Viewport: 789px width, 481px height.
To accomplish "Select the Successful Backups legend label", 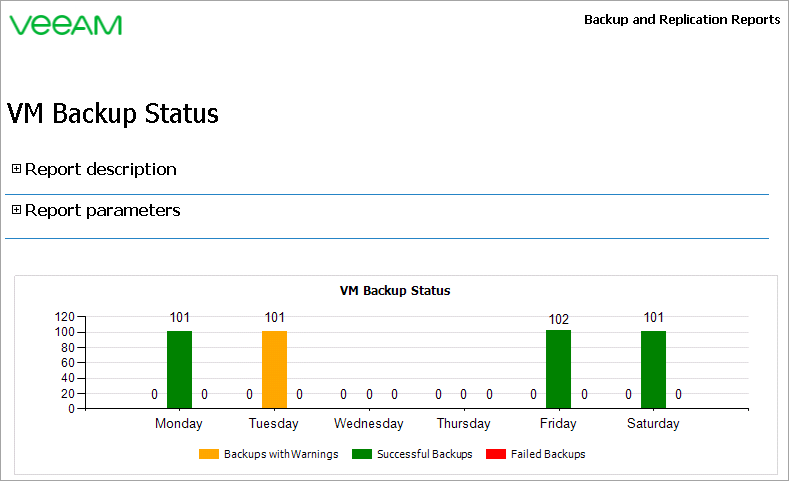I will (x=425, y=454).
